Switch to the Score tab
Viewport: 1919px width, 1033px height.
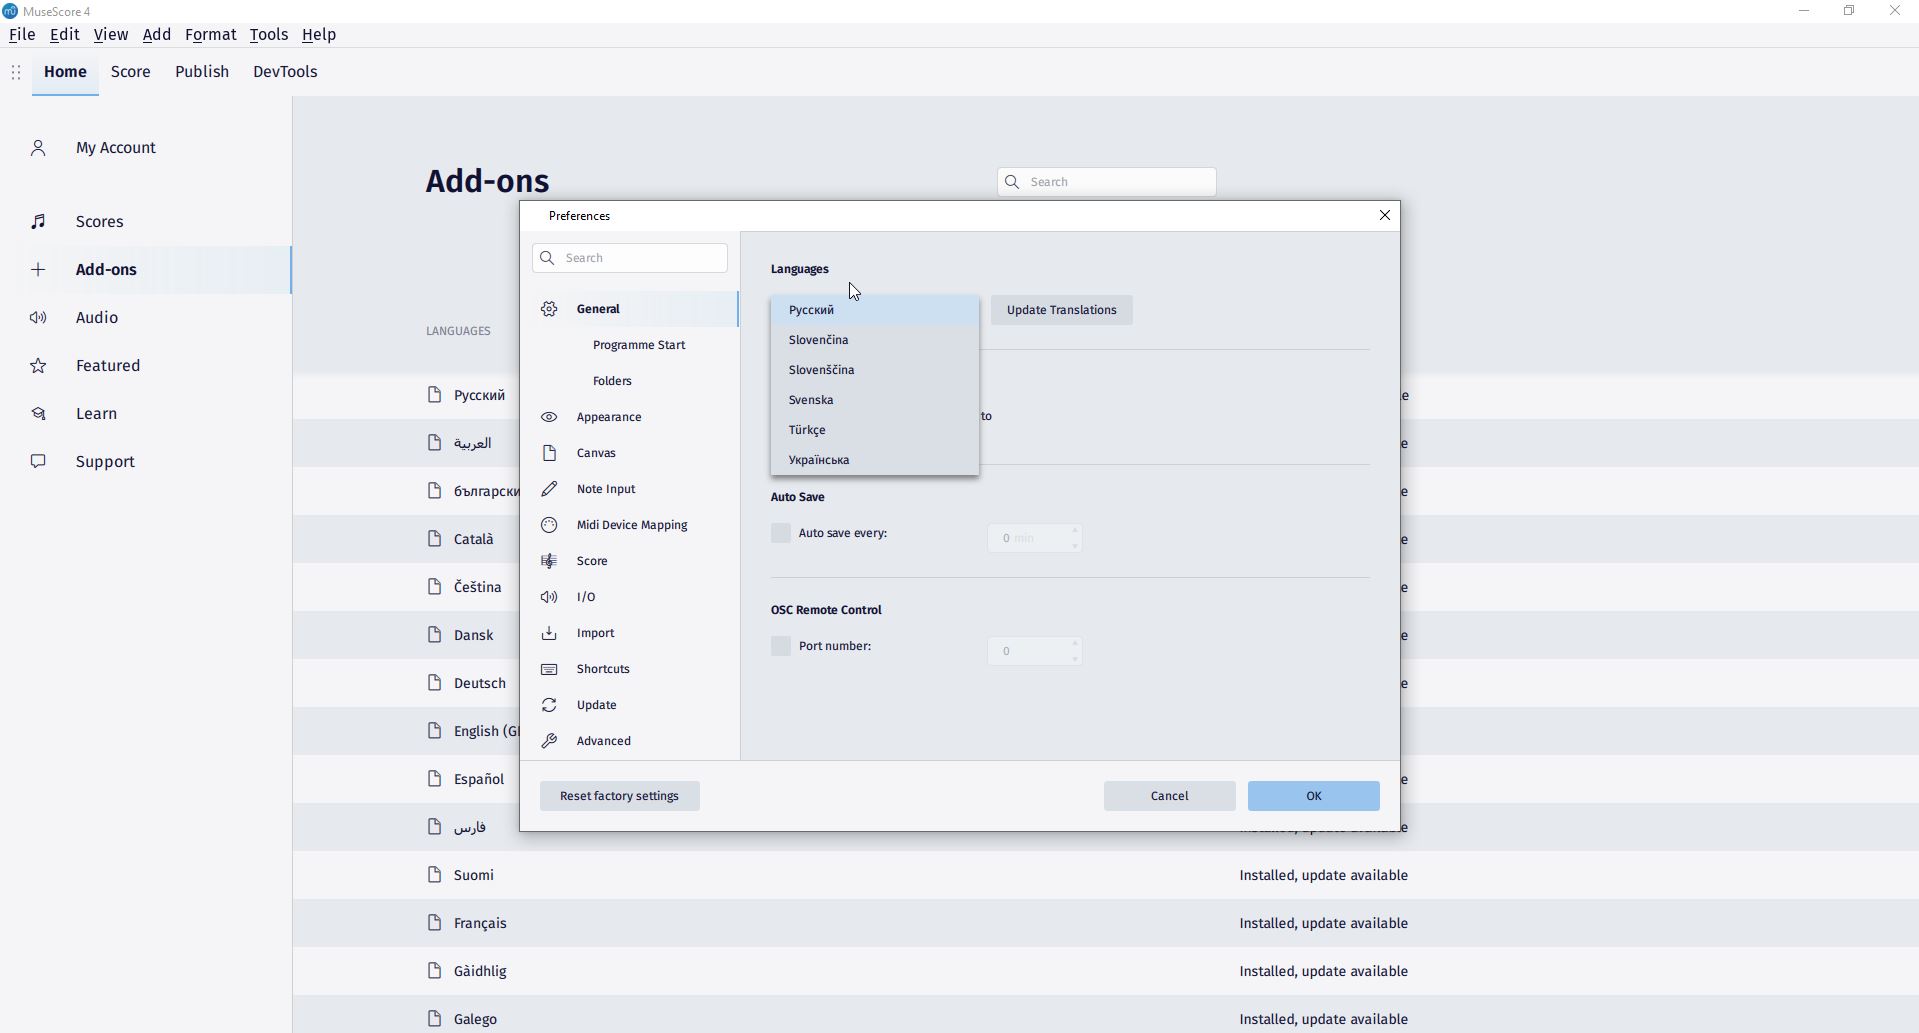(131, 72)
